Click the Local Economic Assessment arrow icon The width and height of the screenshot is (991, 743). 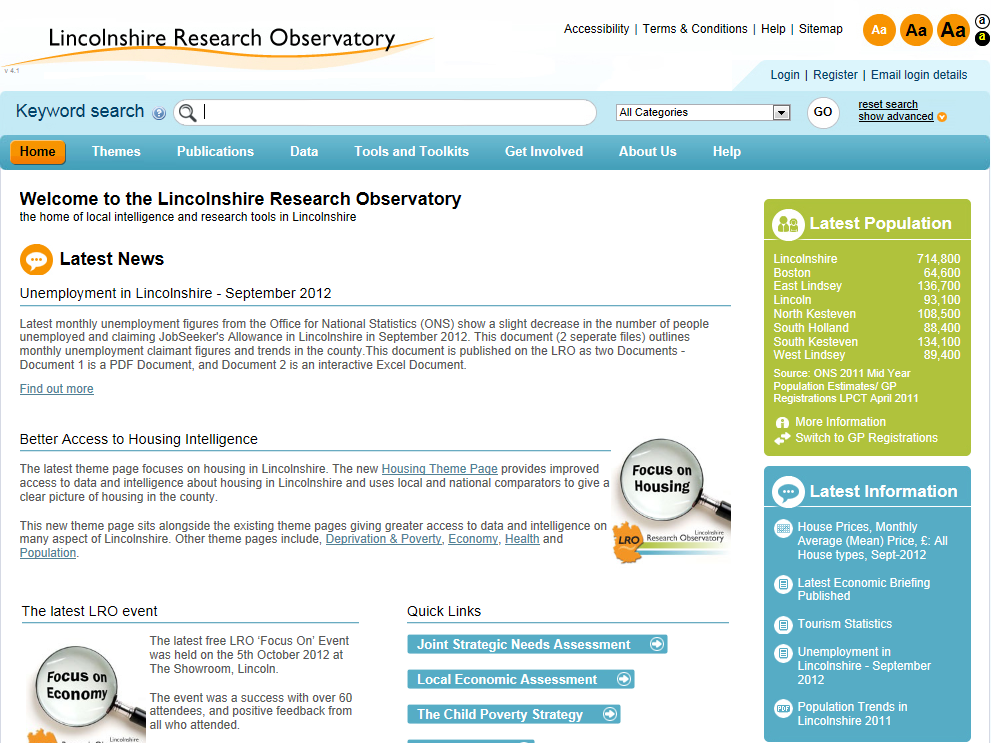[624, 679]
